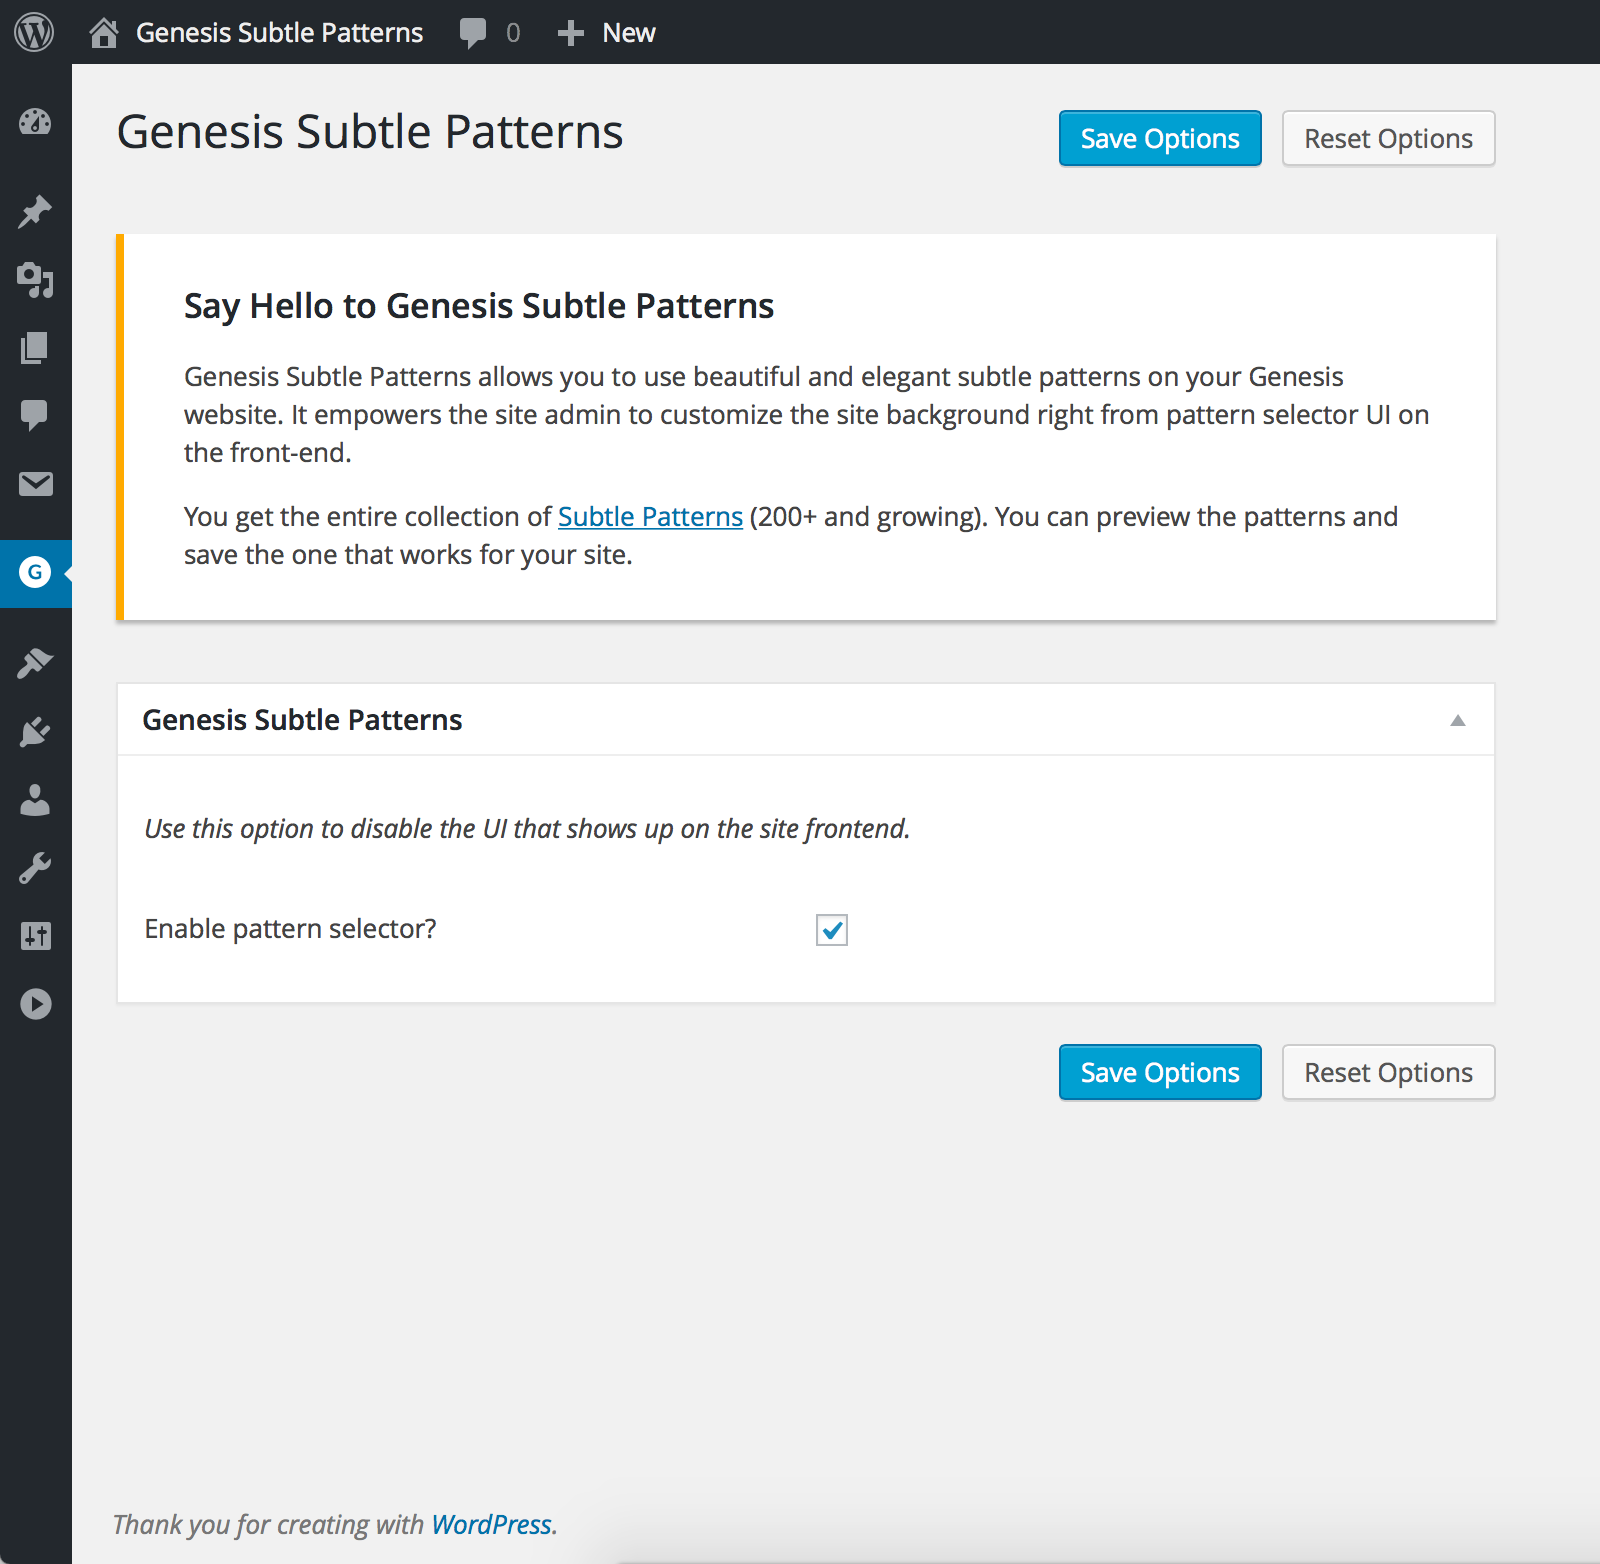Open the WordPress logo menu

click(34, 32)
